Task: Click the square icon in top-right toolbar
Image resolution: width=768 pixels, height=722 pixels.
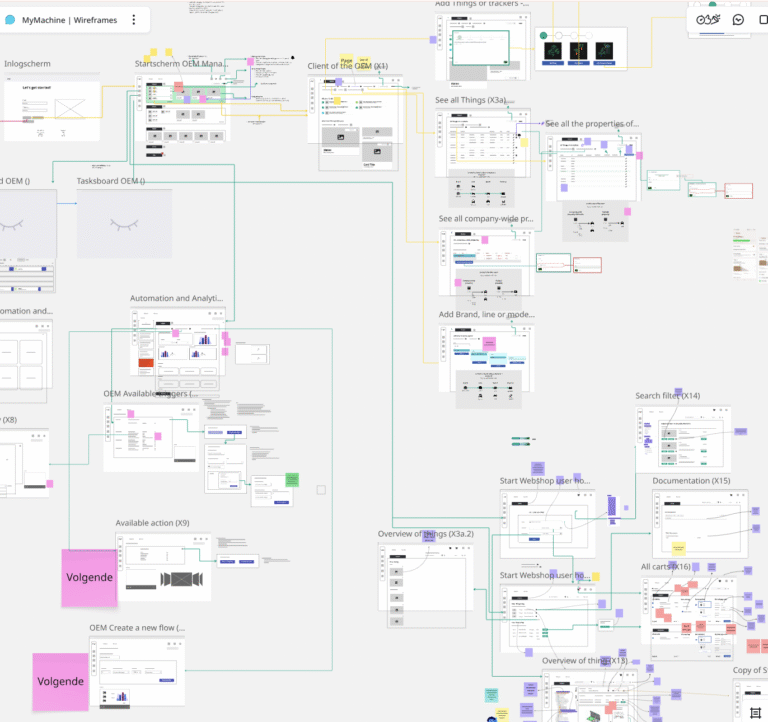Action: click(763, 19)
